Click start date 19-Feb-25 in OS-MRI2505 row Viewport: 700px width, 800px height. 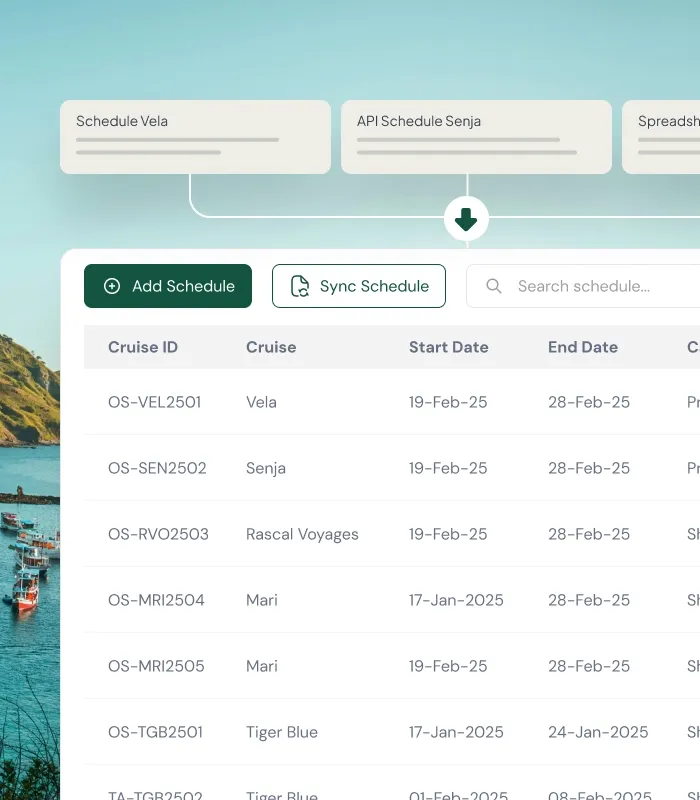[x=448, y=666]
